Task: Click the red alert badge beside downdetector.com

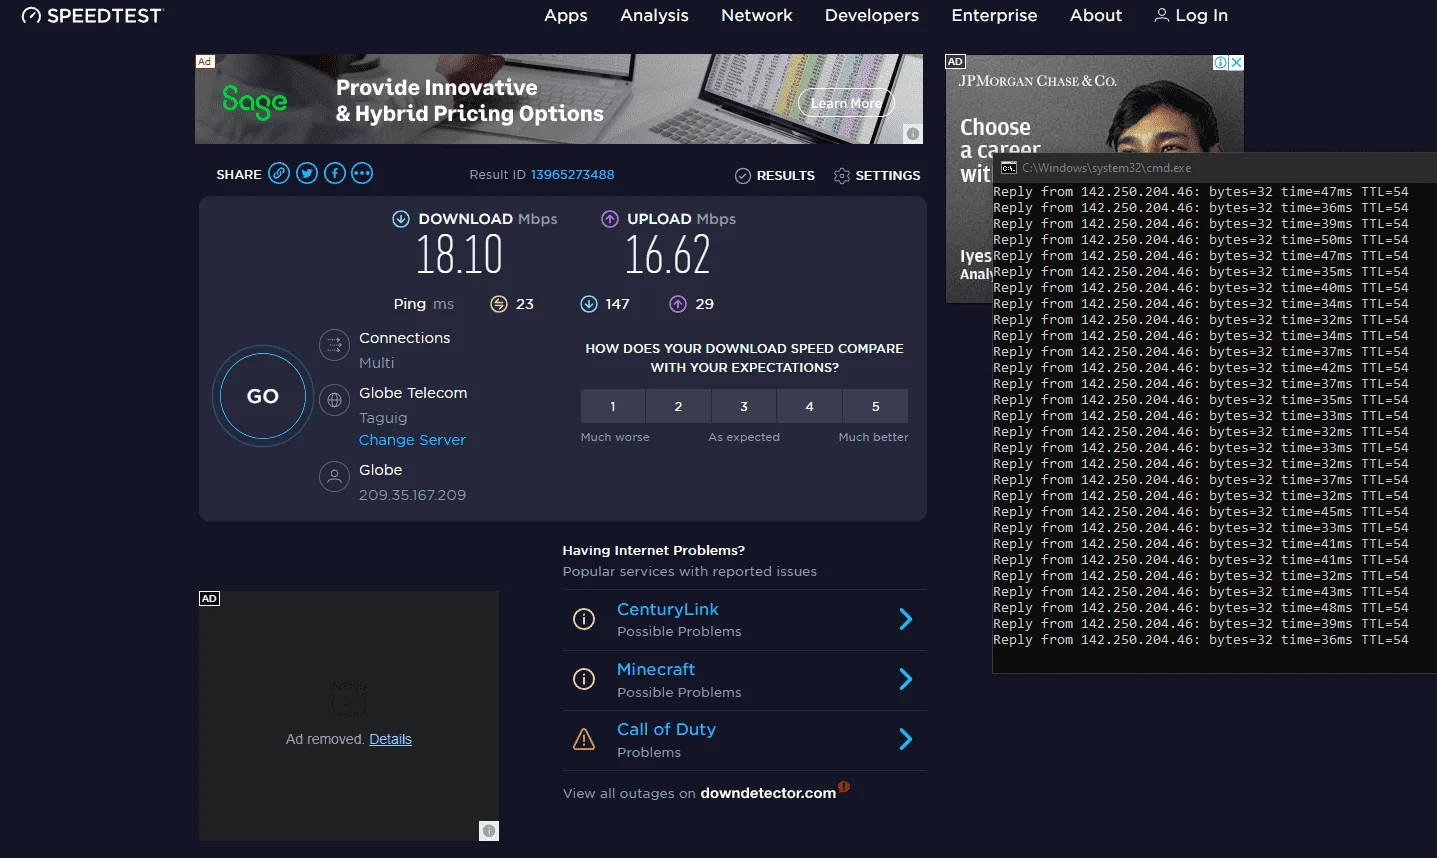Action: [844, 786]
